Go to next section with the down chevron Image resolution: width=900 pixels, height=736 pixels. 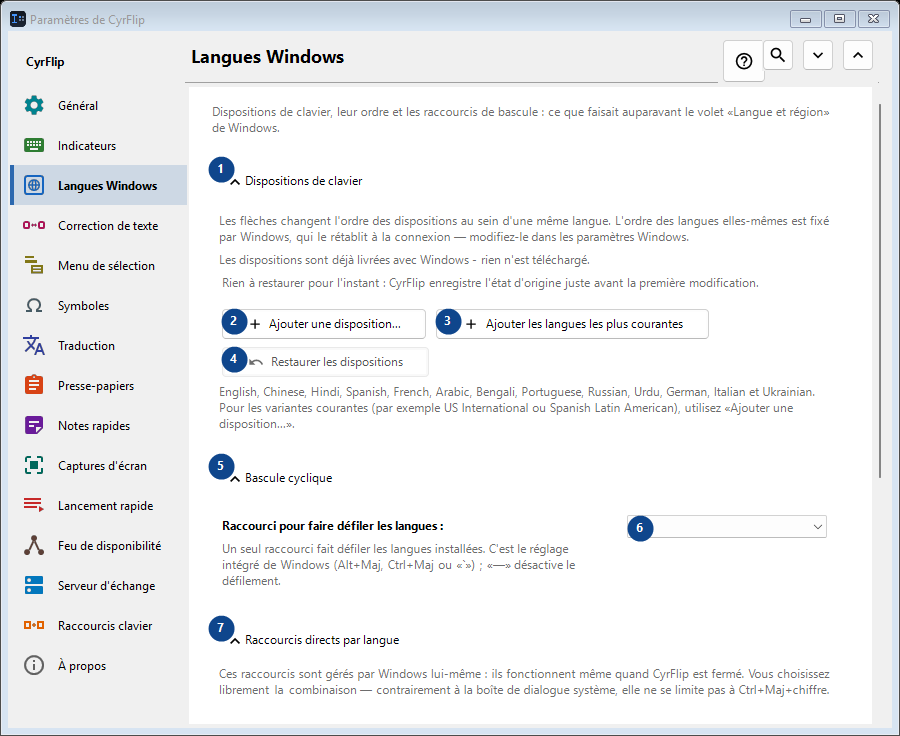pyautogui.click(x=818, y=55)
